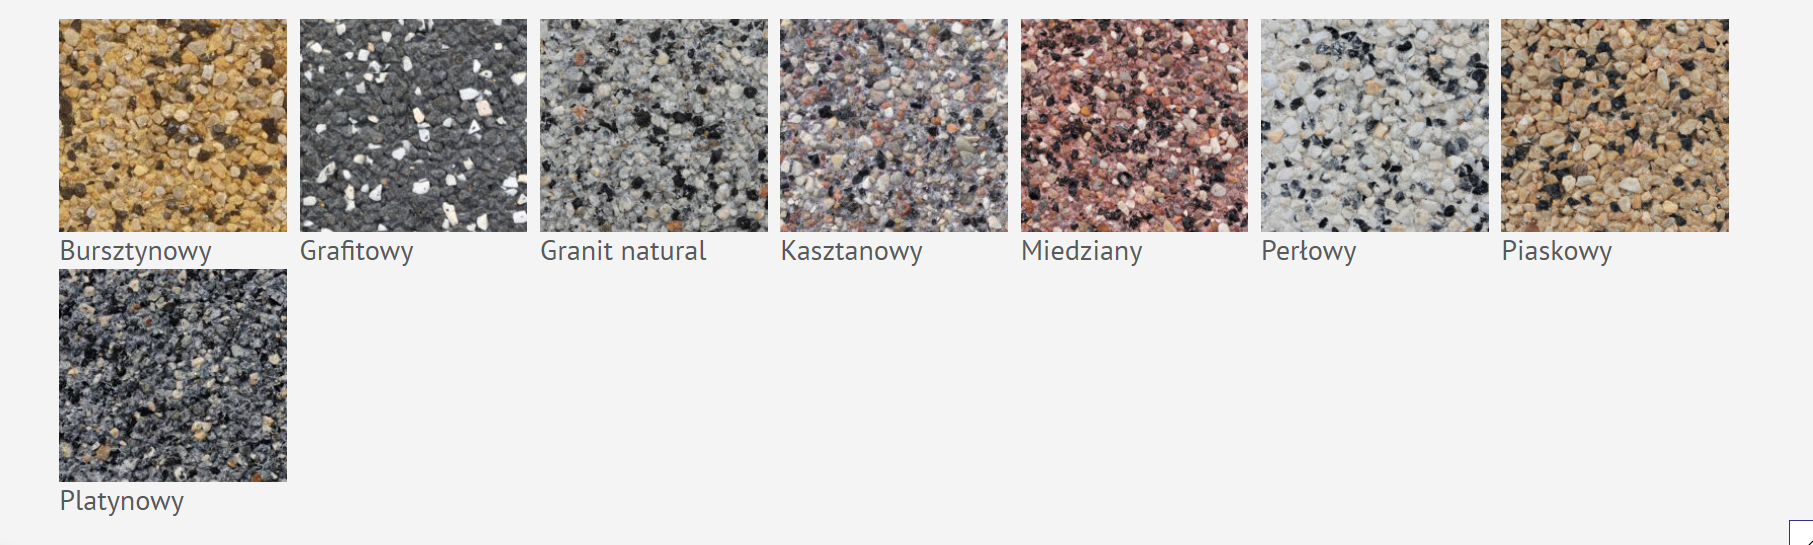
Task: Click the Platynowy text label
Action: click(x=122, y=501)
